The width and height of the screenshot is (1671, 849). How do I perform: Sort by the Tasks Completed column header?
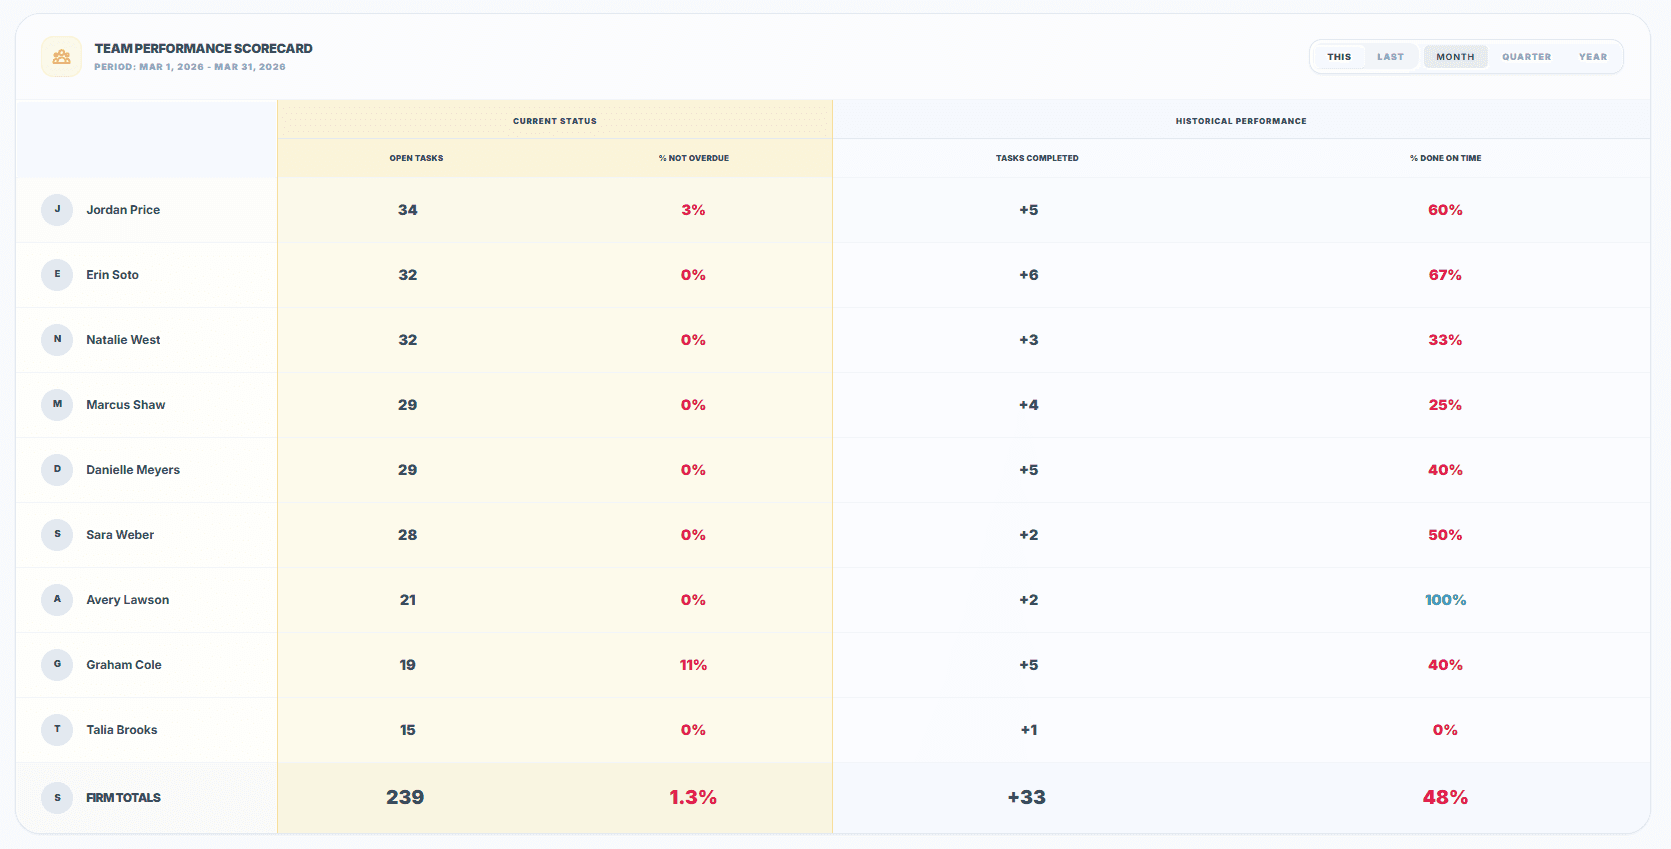point(1037,158)
